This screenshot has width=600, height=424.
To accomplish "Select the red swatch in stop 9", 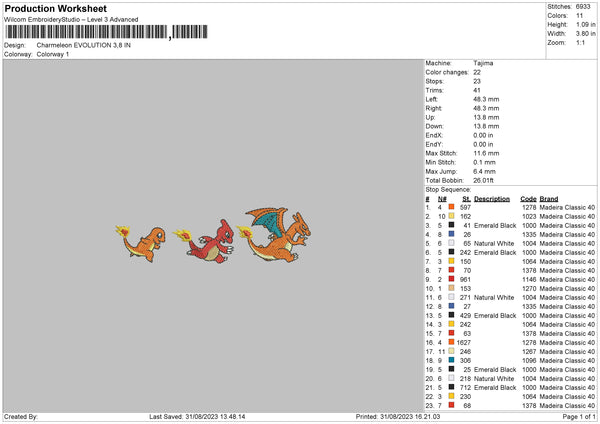I will click(452, 279).
